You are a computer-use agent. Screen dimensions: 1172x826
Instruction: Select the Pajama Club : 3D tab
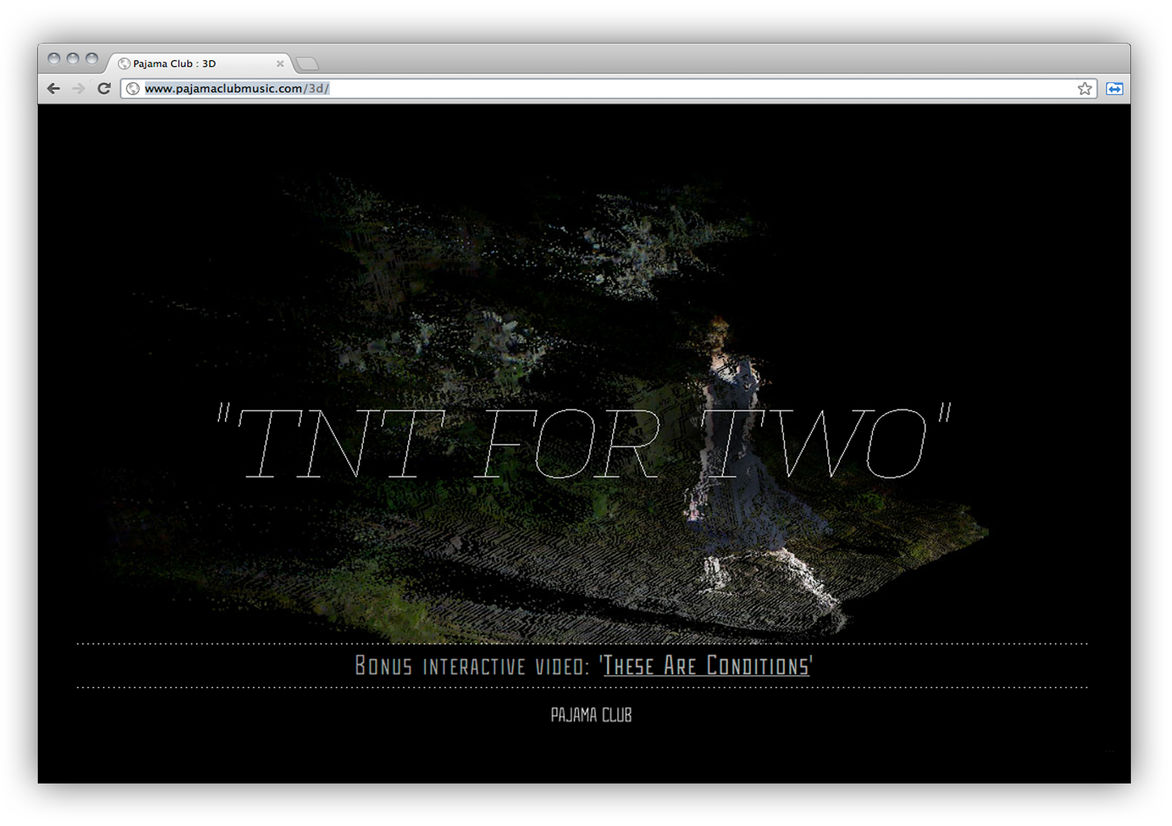[200, 64]
